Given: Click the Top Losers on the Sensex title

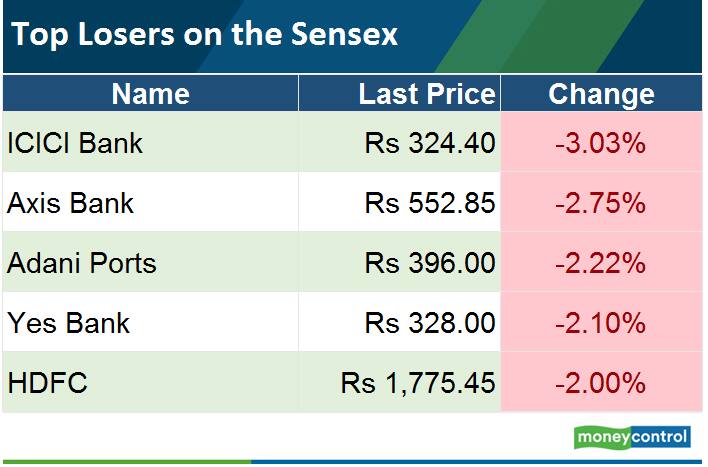Looking at the screenshot, I should coord(204,35).
